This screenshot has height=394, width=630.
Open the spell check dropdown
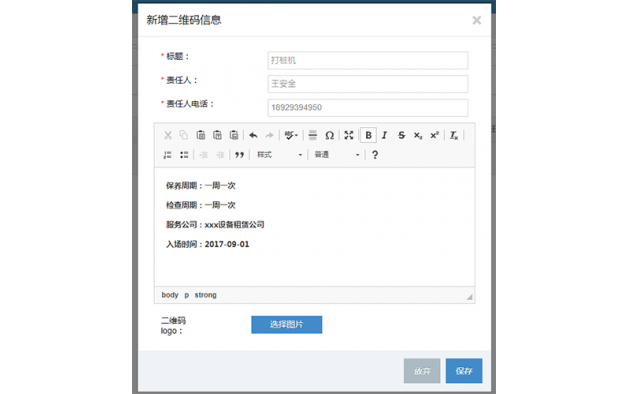click(x=291, y=135)
